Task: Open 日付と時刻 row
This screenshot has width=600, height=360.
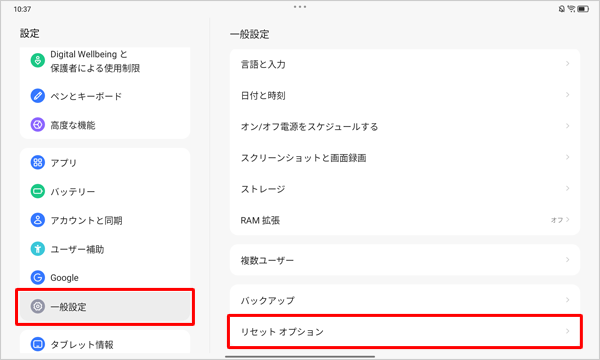Action: click(x=404, y=95)
